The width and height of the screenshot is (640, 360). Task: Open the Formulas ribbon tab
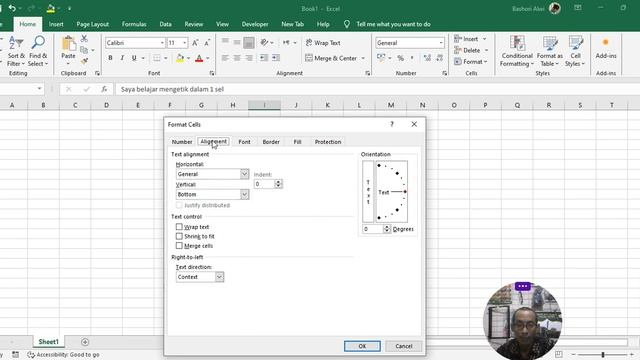[134, 24]
